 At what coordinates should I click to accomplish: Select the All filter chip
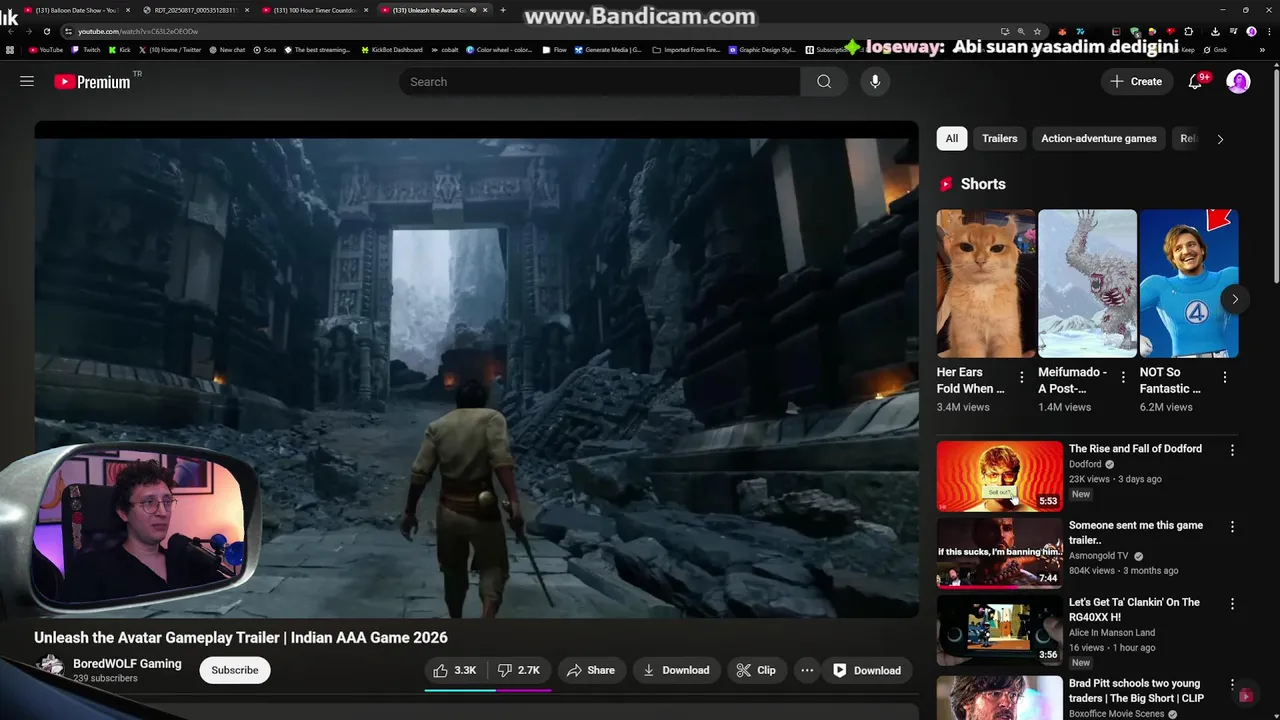pos(952,139)
